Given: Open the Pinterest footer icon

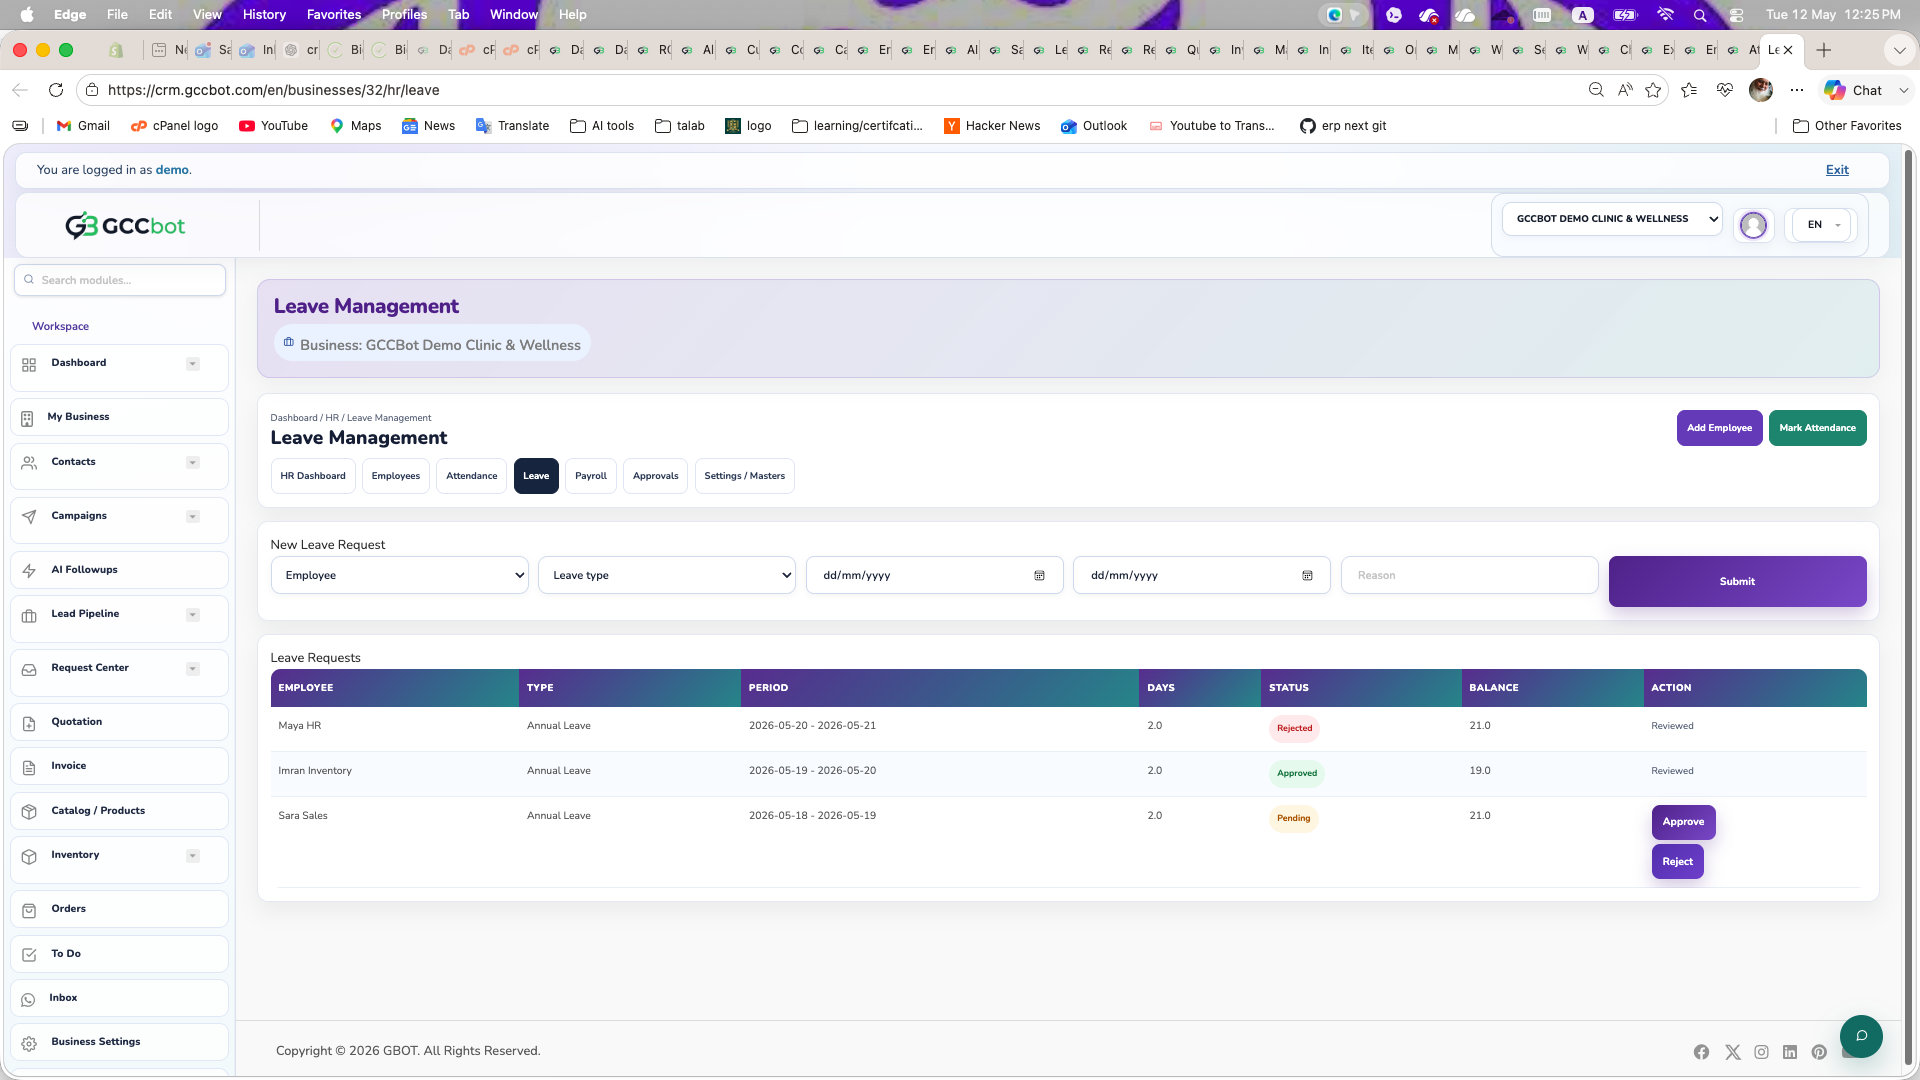Looking at the screenshot, I should 1819,1052.
